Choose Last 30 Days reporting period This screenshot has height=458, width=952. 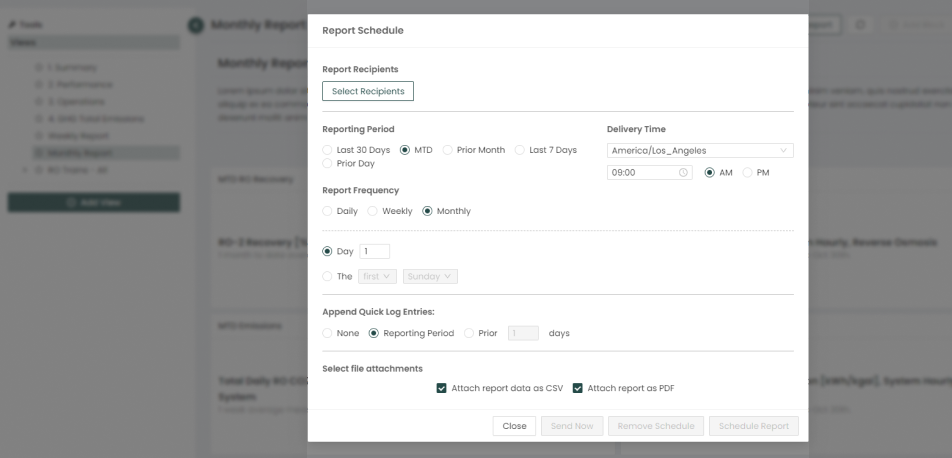(x=328, y=150)
